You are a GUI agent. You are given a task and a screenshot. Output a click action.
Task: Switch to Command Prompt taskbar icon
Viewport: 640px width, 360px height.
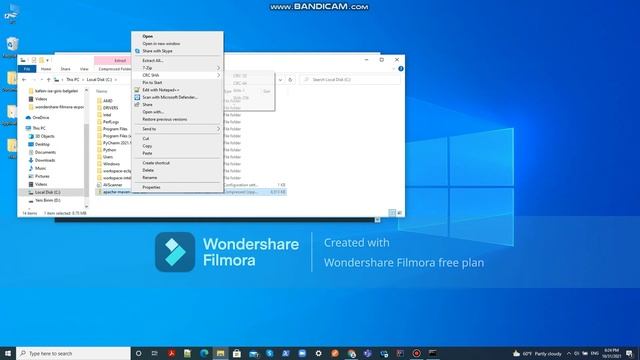point(433,353)
